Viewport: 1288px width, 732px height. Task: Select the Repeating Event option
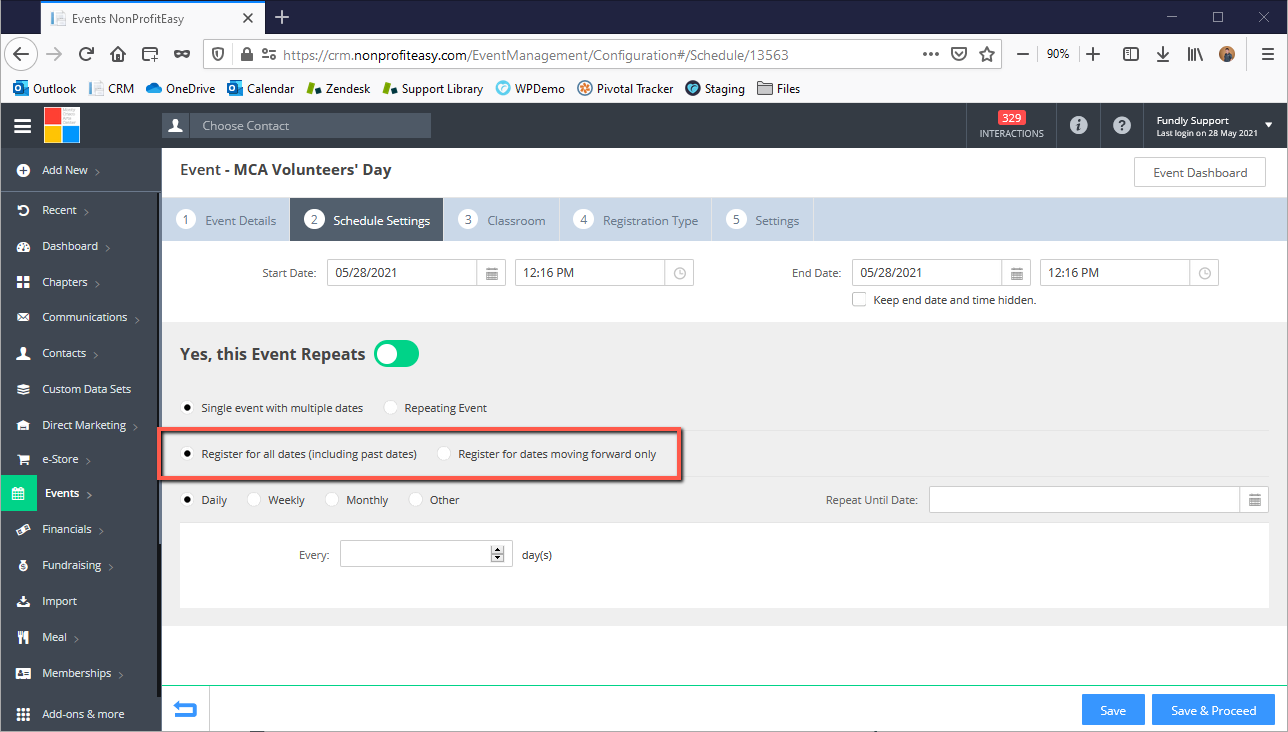pyautogui.click(x=390, y=408)
